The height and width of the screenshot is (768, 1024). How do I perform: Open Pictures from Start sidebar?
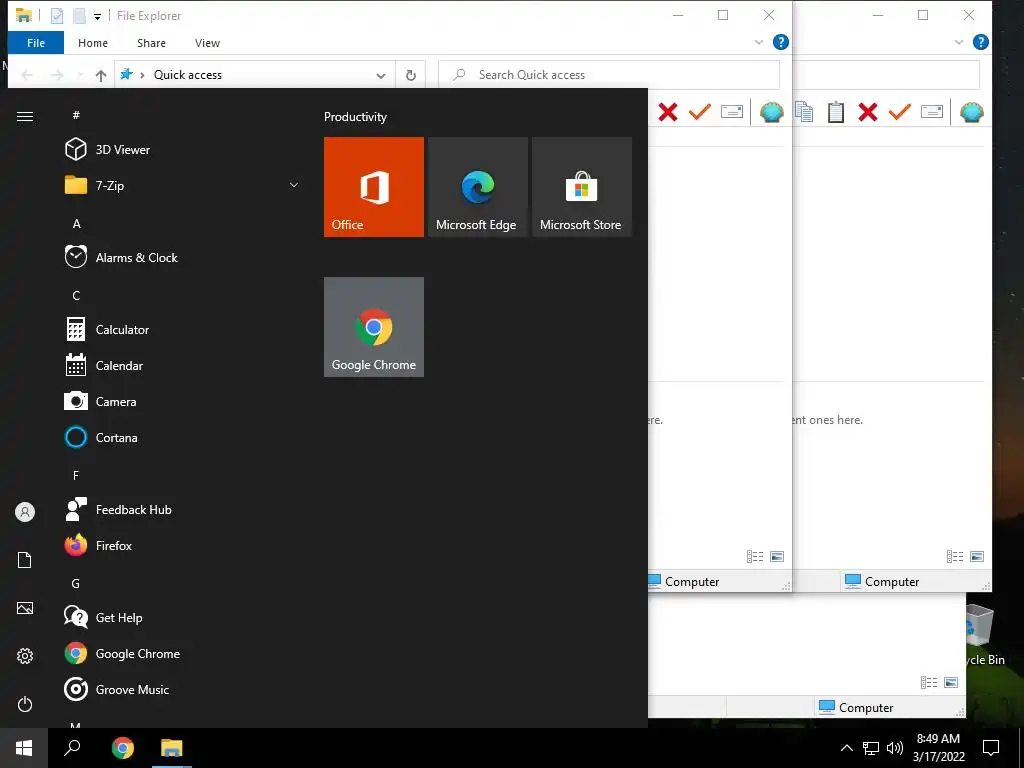[25, 608]
